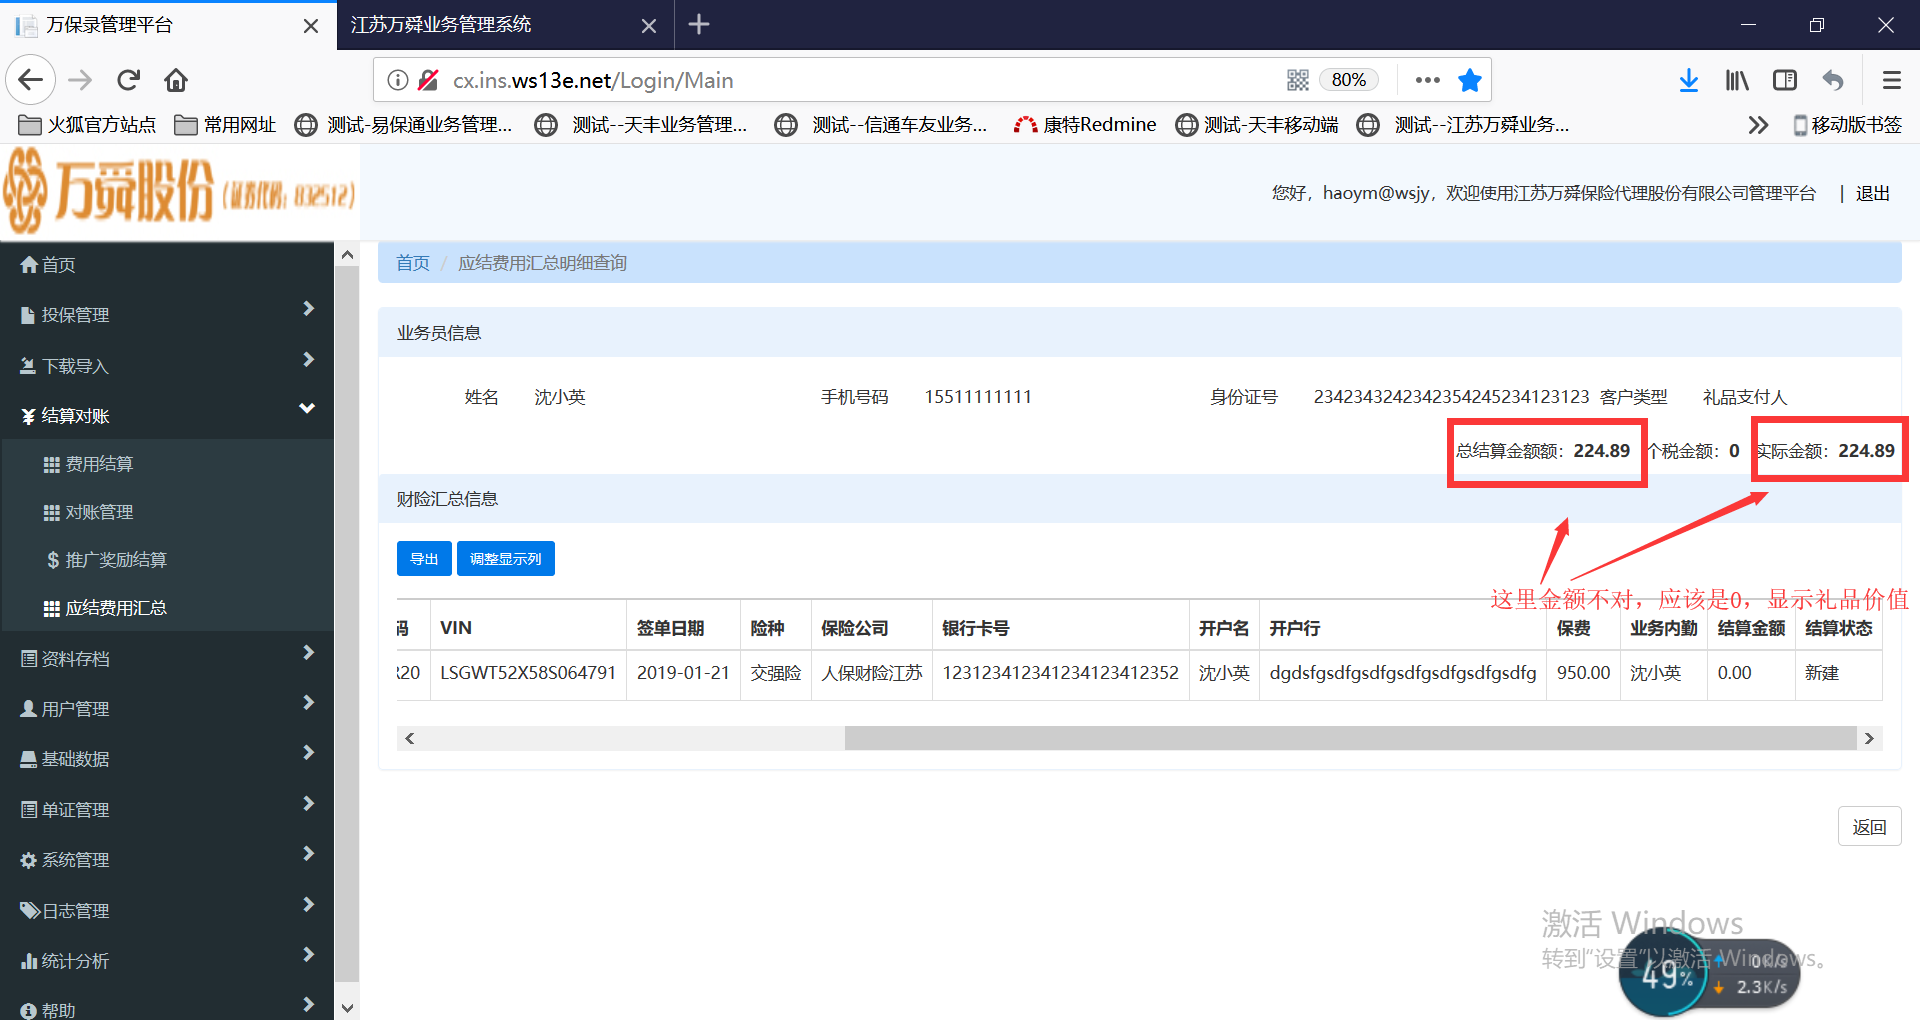Open the 测试-天丰移动端 bookmark

pos(1257,125)
